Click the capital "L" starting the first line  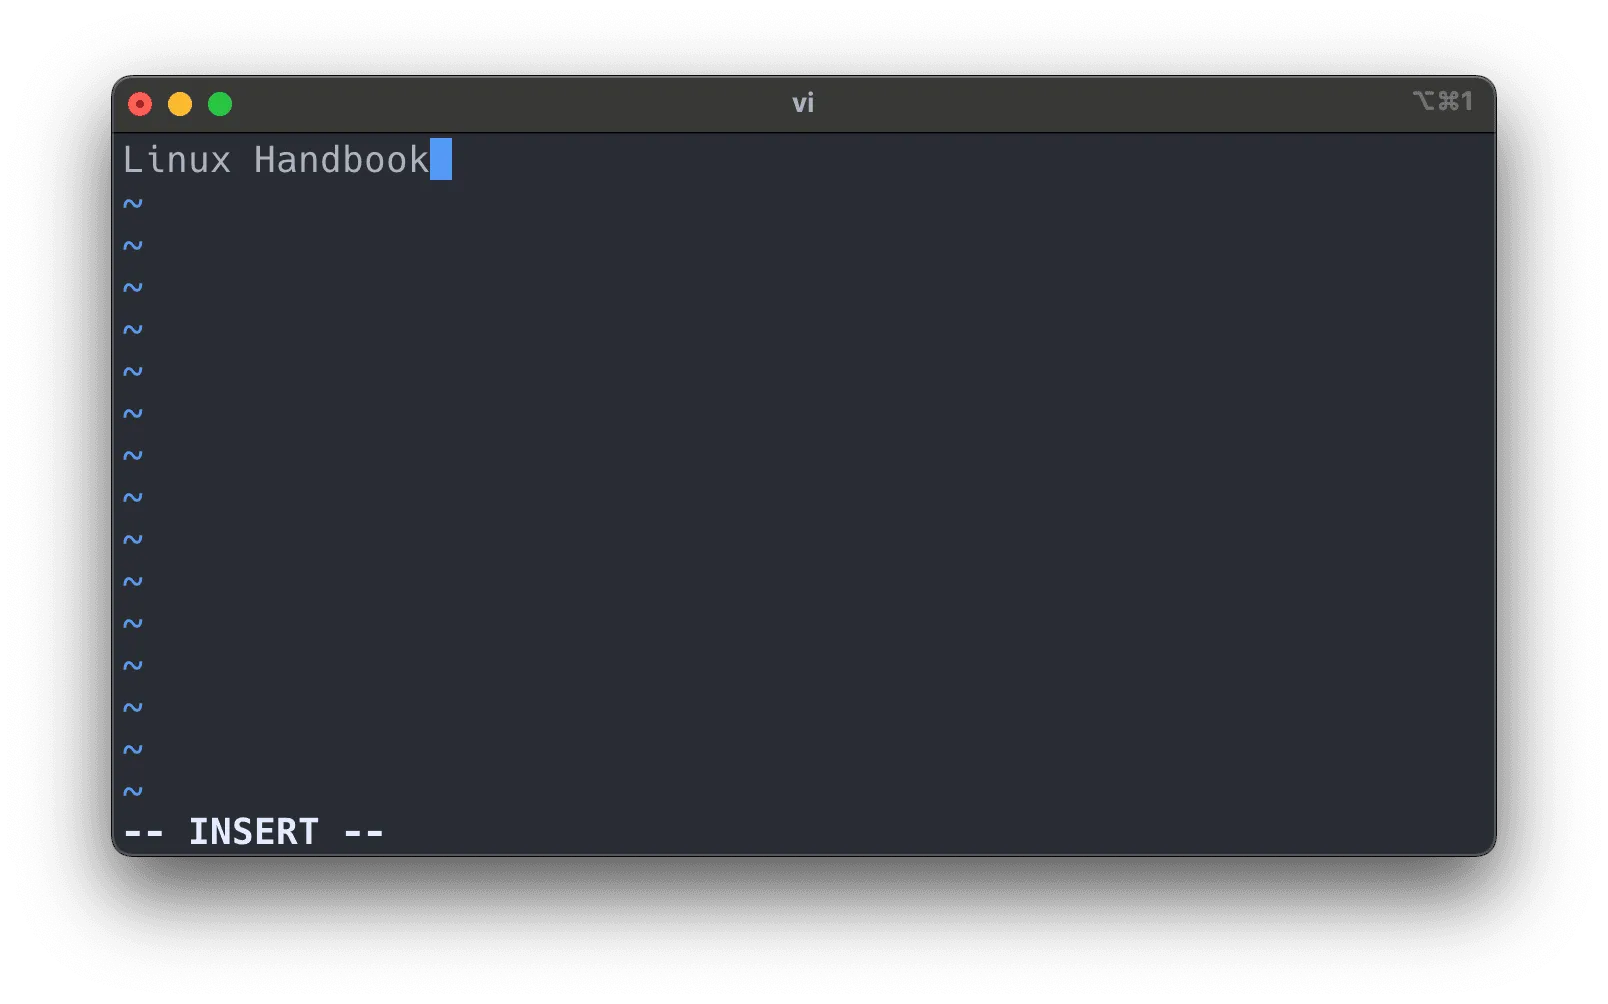(133, 160)
